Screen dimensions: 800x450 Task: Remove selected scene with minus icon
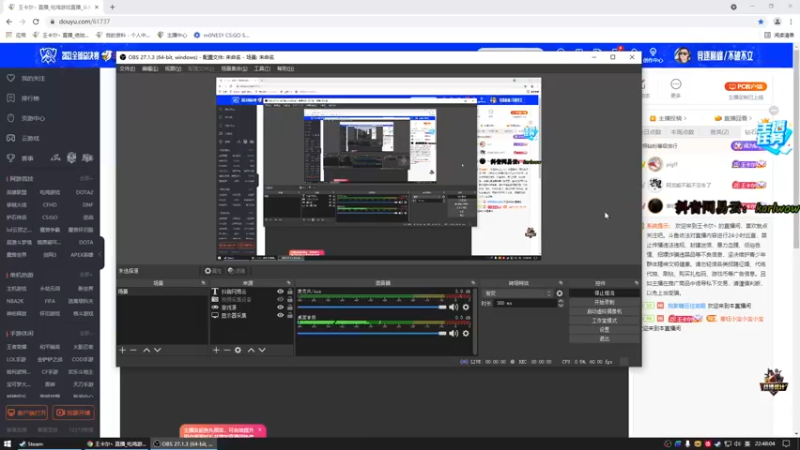pos(134,350)
